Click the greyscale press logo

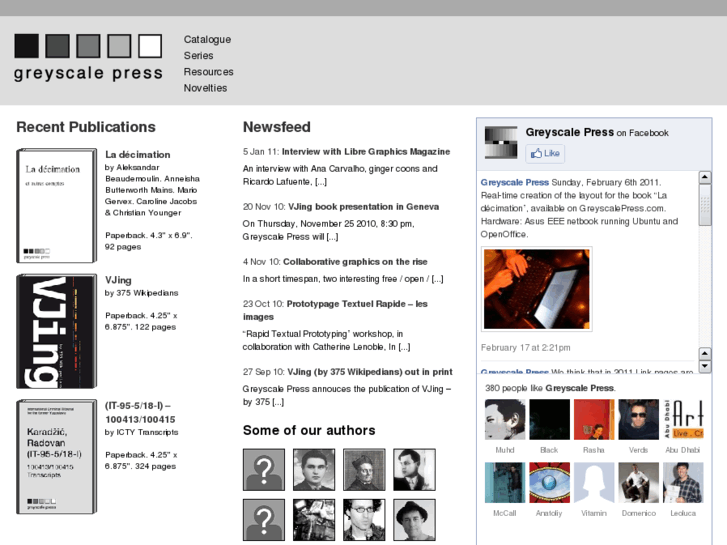click(x=88, y=58)
